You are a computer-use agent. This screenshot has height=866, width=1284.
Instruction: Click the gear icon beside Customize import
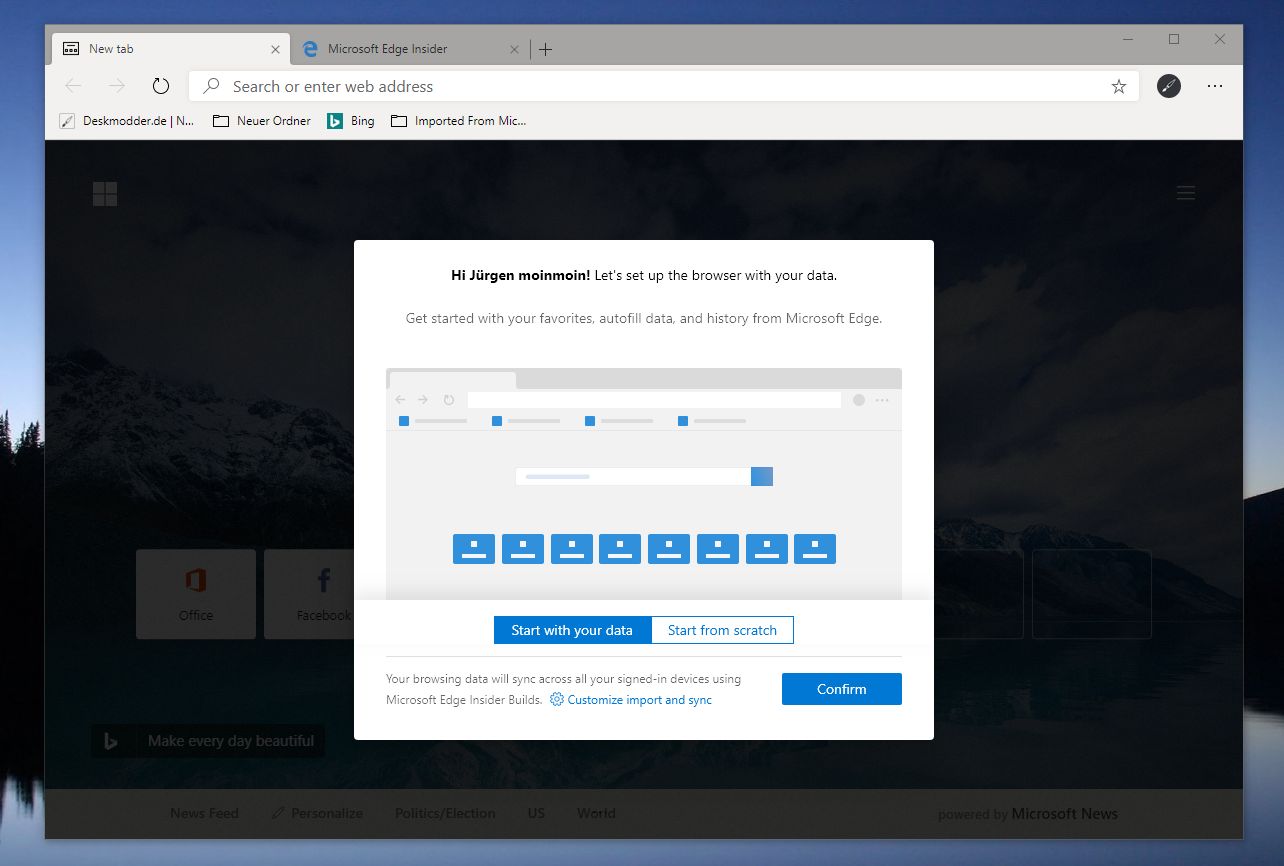pos(557,700)
